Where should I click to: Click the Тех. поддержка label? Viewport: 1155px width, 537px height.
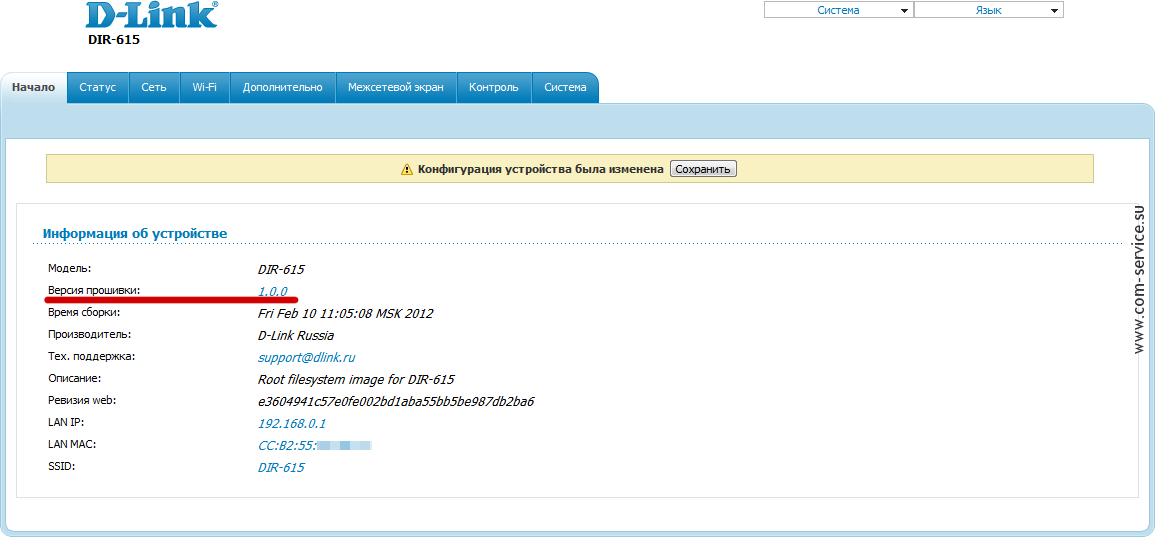(91, 357)
